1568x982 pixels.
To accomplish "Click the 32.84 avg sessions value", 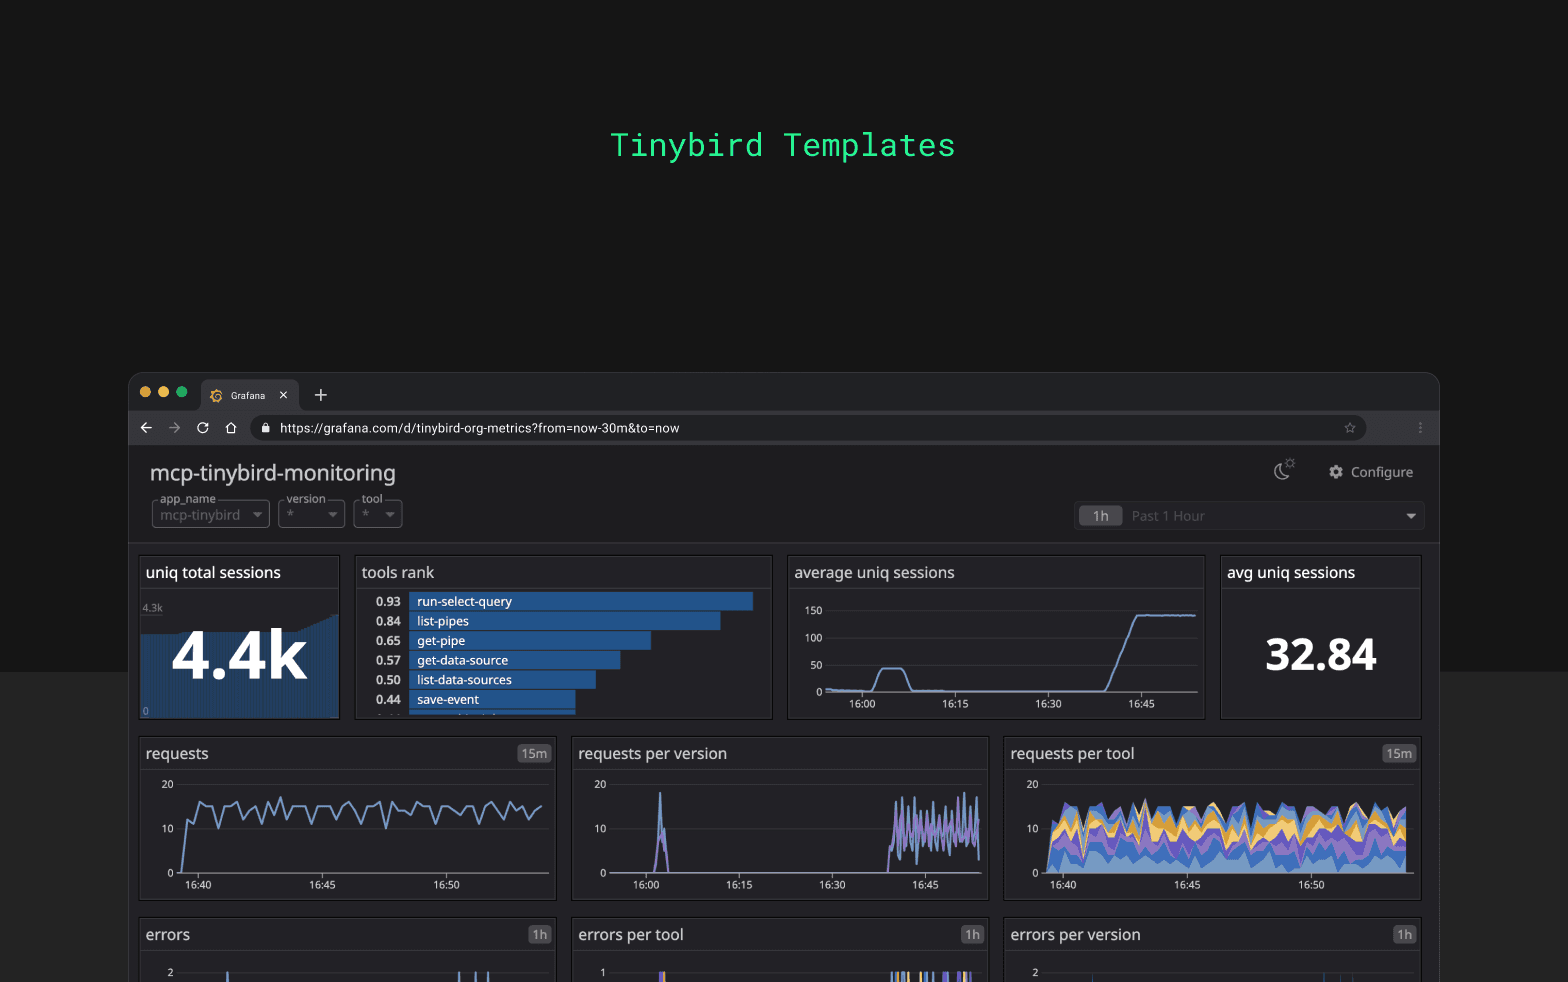I will [x=1321, y=655].
